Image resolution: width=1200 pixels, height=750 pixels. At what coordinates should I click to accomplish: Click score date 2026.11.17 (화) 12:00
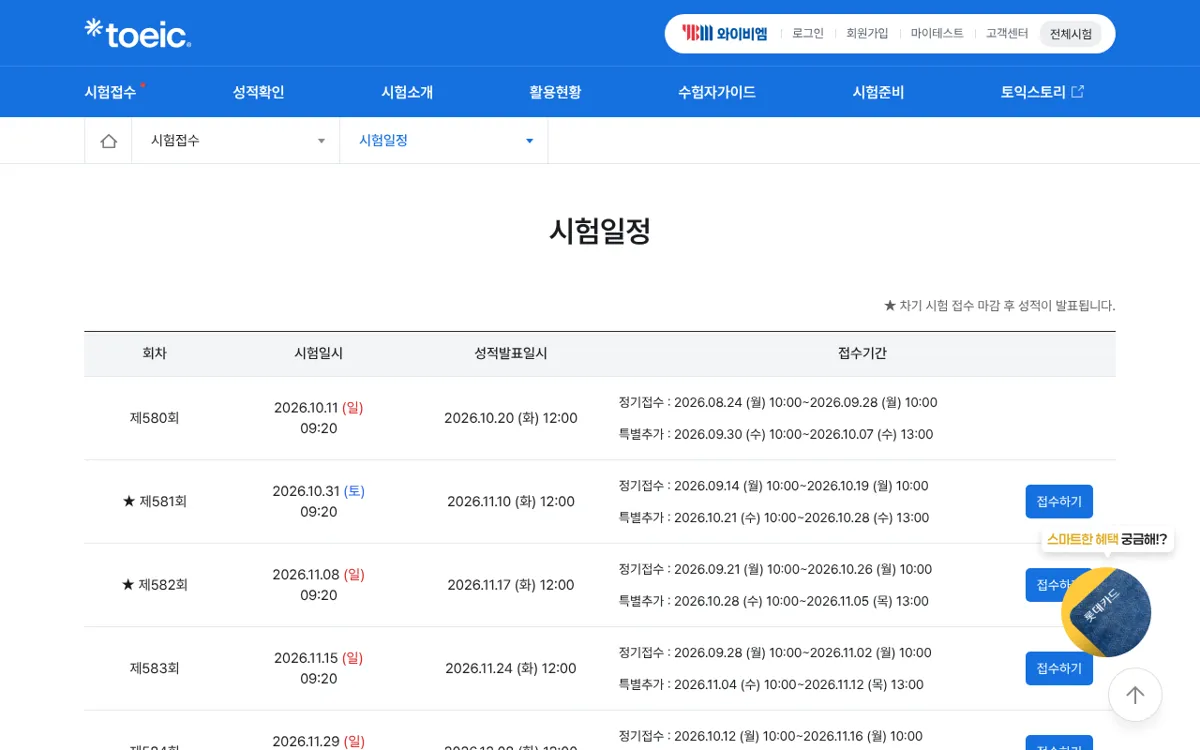coord(511,585)
